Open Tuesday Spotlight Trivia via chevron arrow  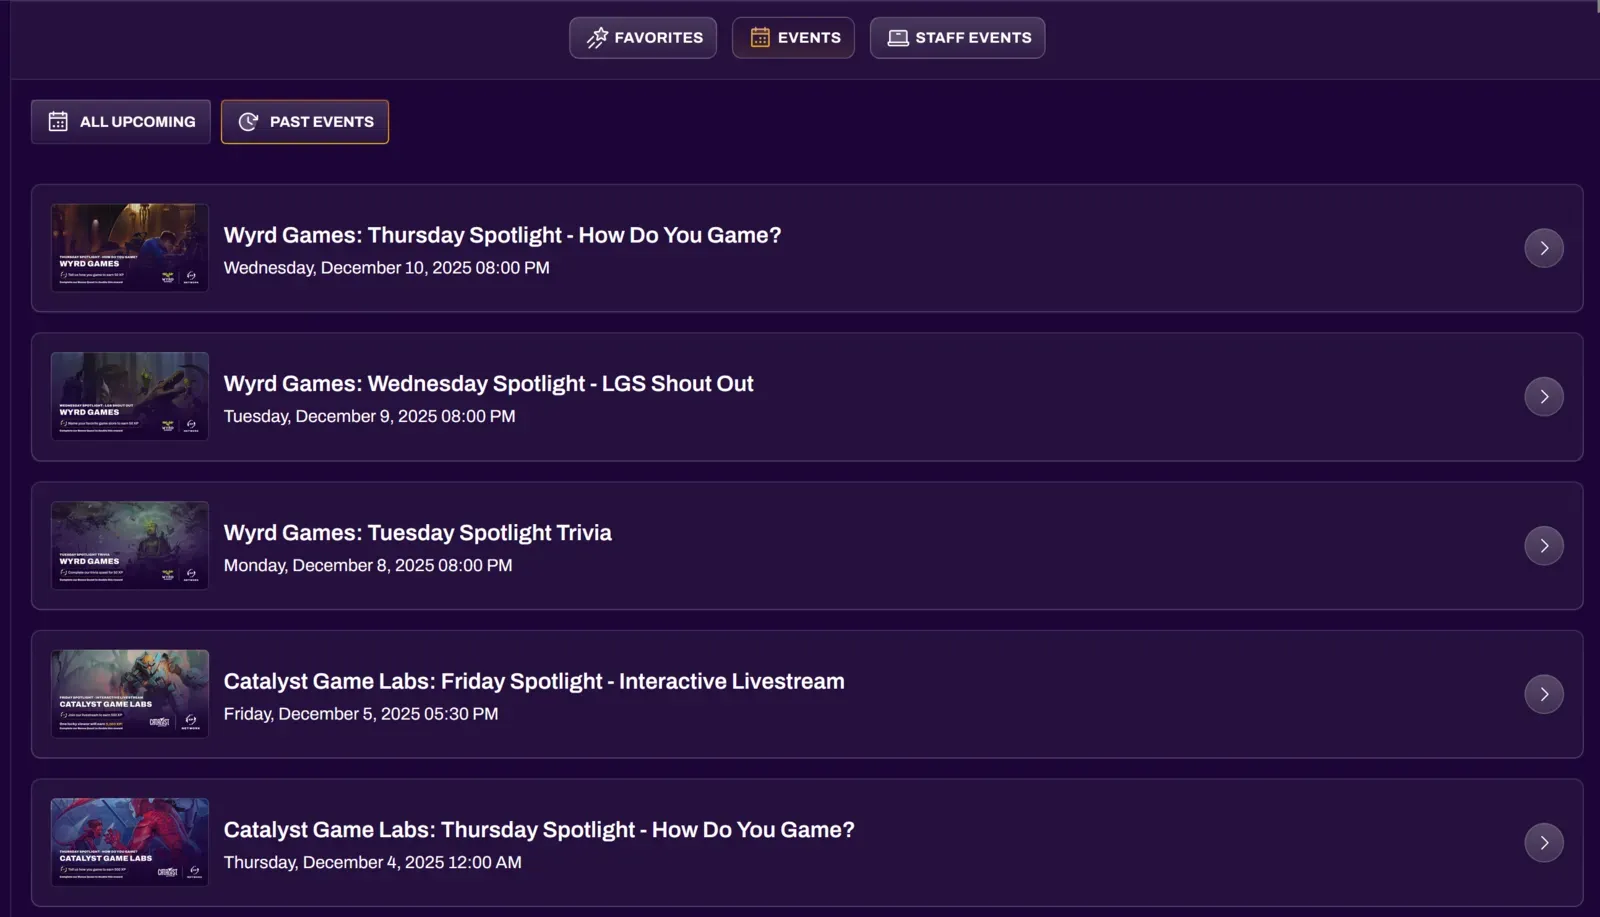[x=1543, y=546]
